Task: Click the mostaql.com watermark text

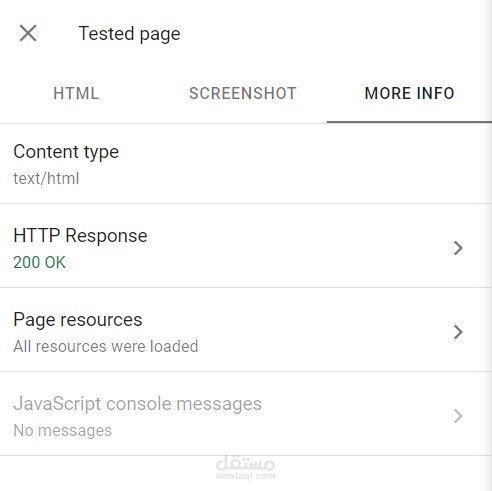Action: pos(245,476)
